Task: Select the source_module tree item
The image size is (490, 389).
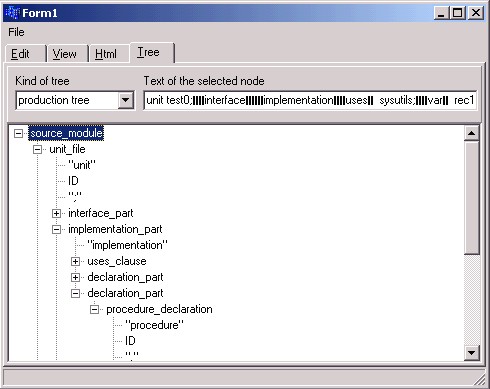Action: 66,133
